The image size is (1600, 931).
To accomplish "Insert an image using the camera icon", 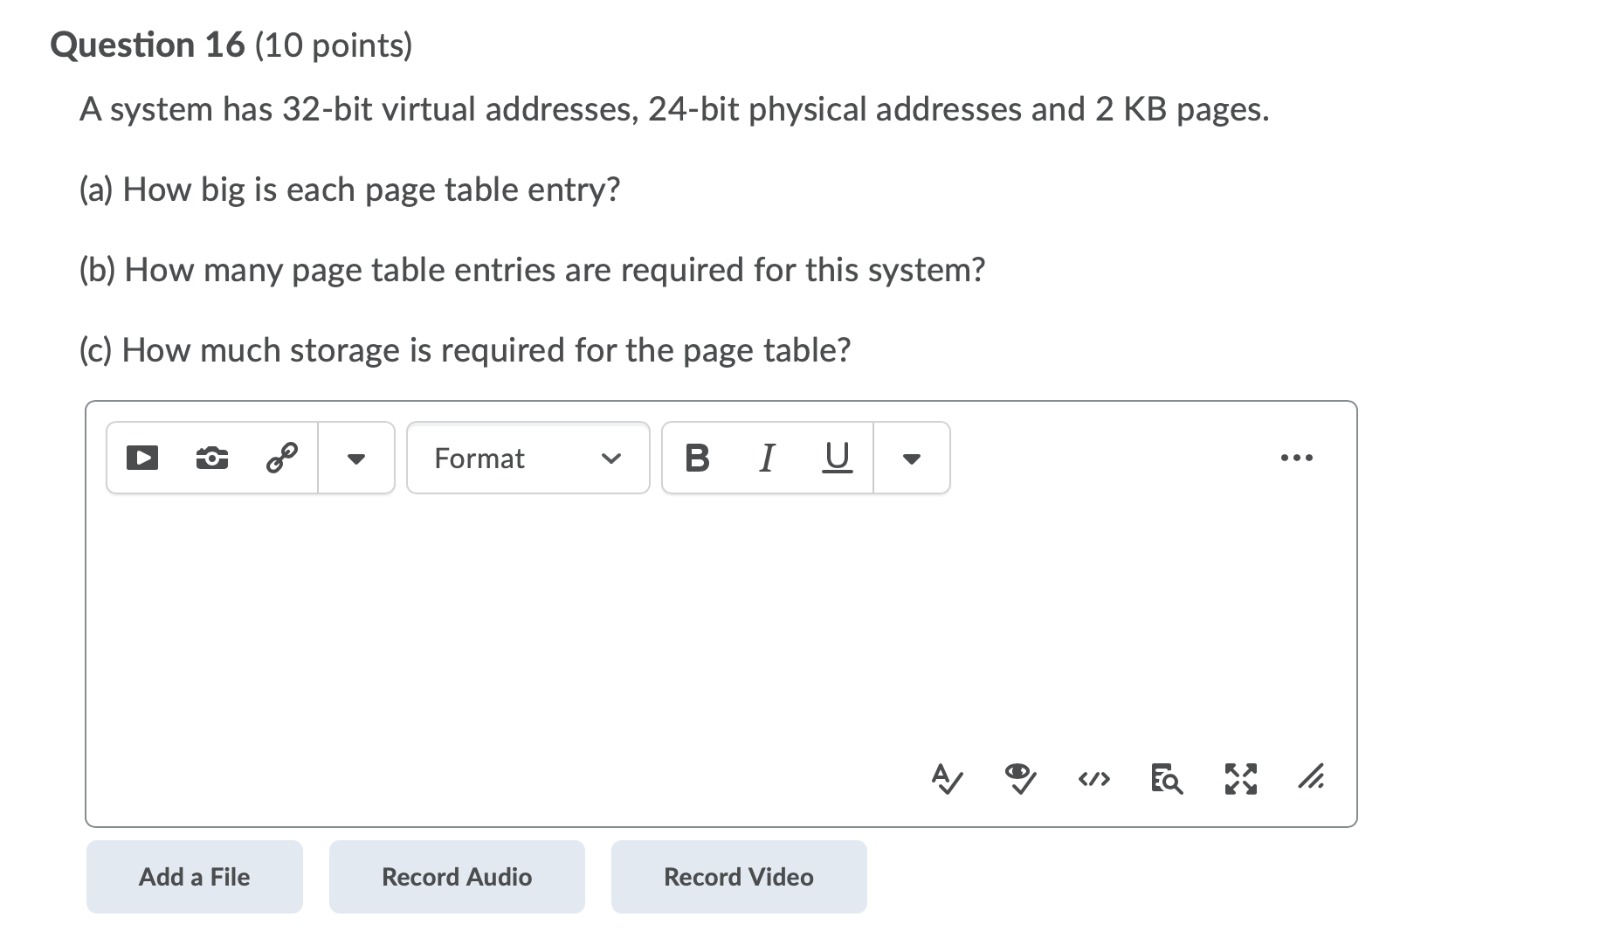I will coord(212,458).
